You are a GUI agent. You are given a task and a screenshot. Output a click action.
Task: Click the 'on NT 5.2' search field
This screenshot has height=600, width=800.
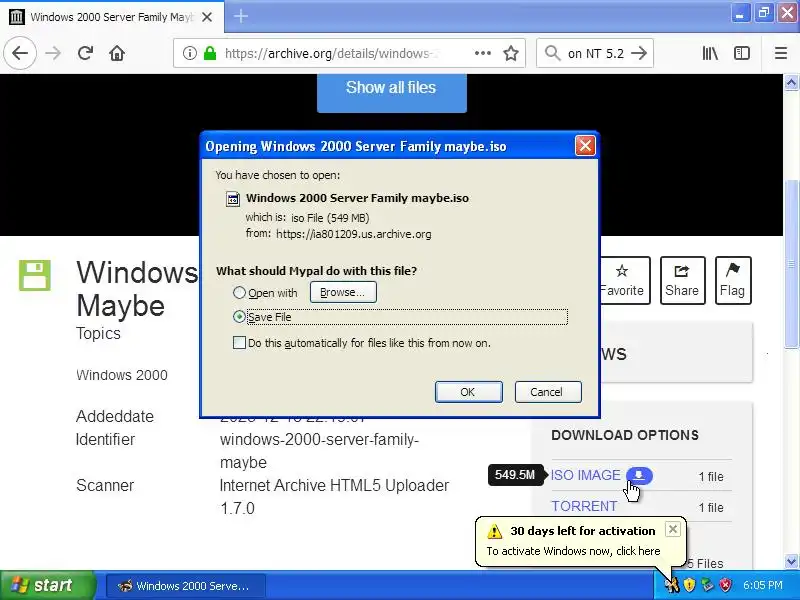tap(595, 53)
